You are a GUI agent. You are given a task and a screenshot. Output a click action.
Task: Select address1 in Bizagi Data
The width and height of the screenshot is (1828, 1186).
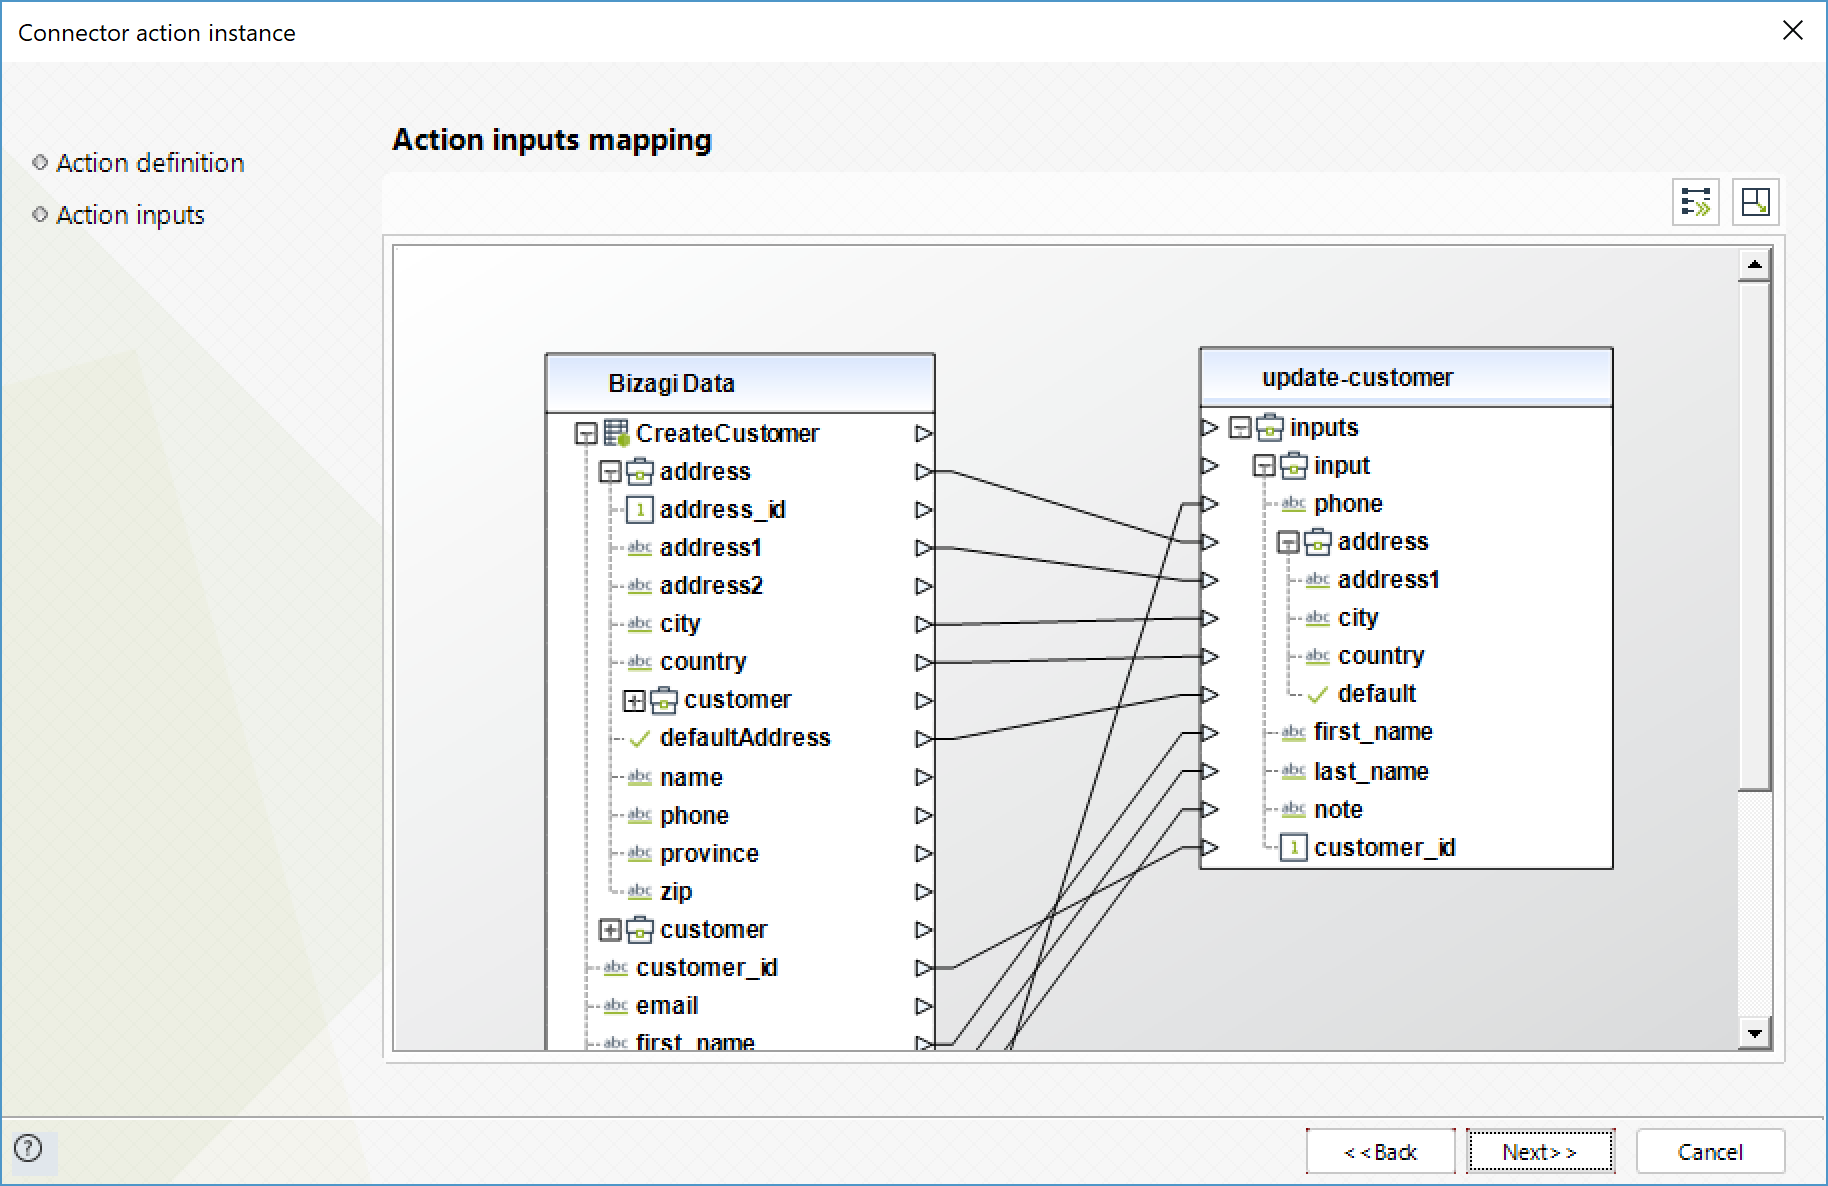(x=711, y=548)
